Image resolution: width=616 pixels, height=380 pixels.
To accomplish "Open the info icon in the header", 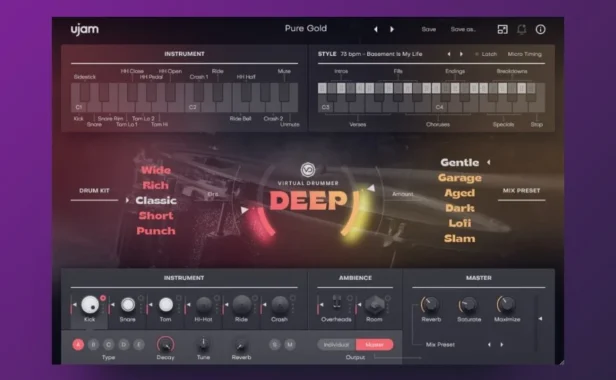I will [x=541, y=29].
